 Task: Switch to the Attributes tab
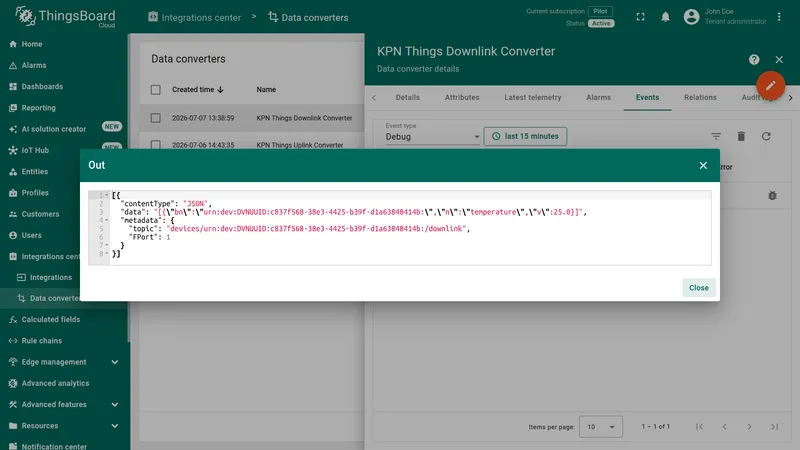click(462, 97)
